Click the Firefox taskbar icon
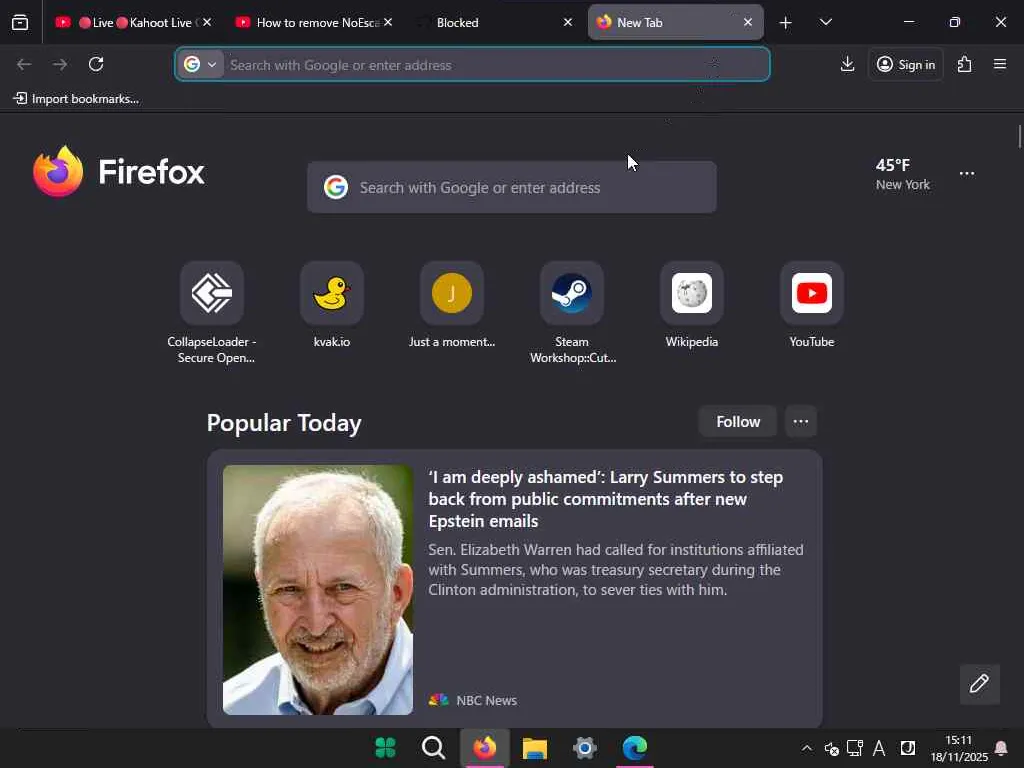This screenshot has height=768, width=1024. pyautogui.click(x=485, y=747)
